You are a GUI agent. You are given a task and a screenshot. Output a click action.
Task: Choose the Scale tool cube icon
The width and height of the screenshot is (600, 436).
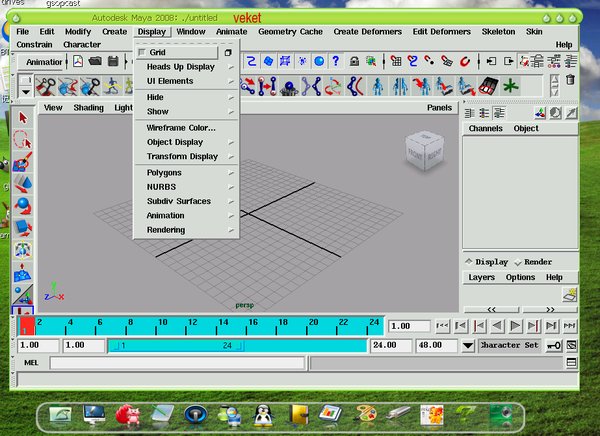(x=24, y=228)
